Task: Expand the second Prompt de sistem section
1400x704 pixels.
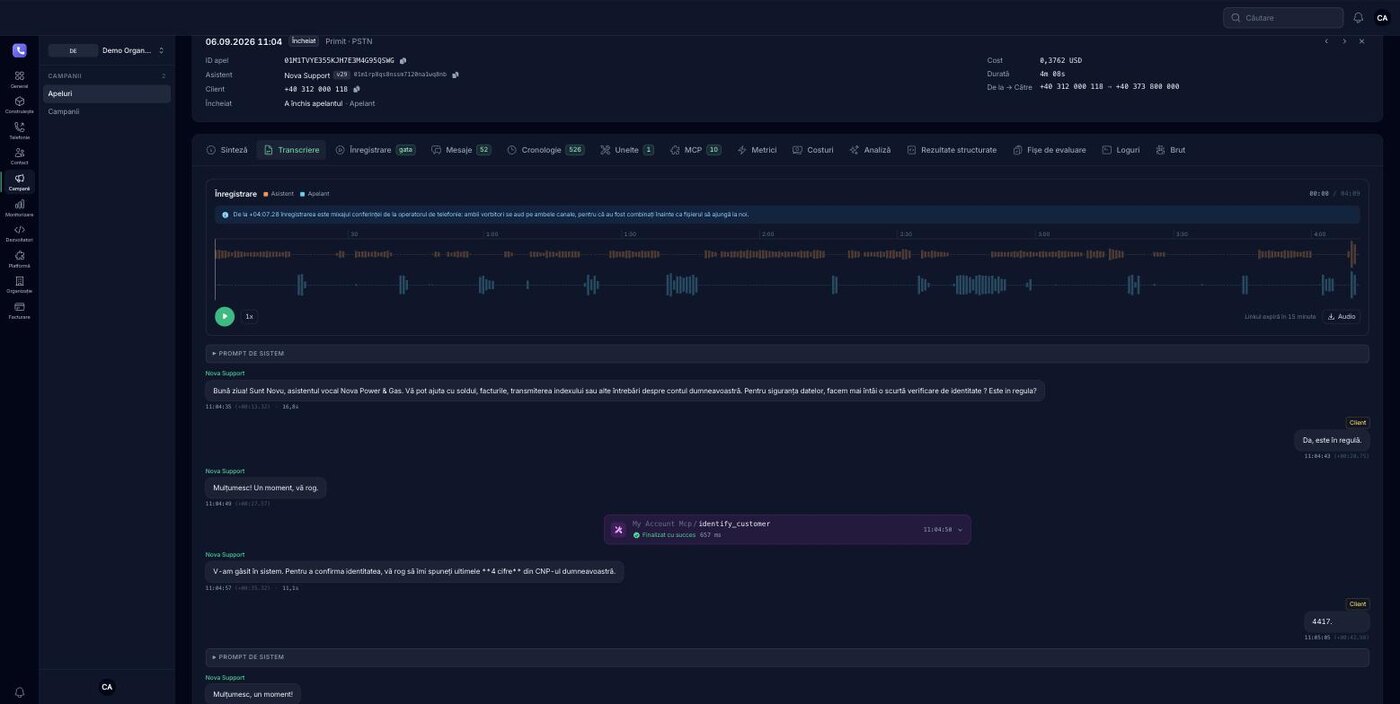Action: [x=787, y=657]
